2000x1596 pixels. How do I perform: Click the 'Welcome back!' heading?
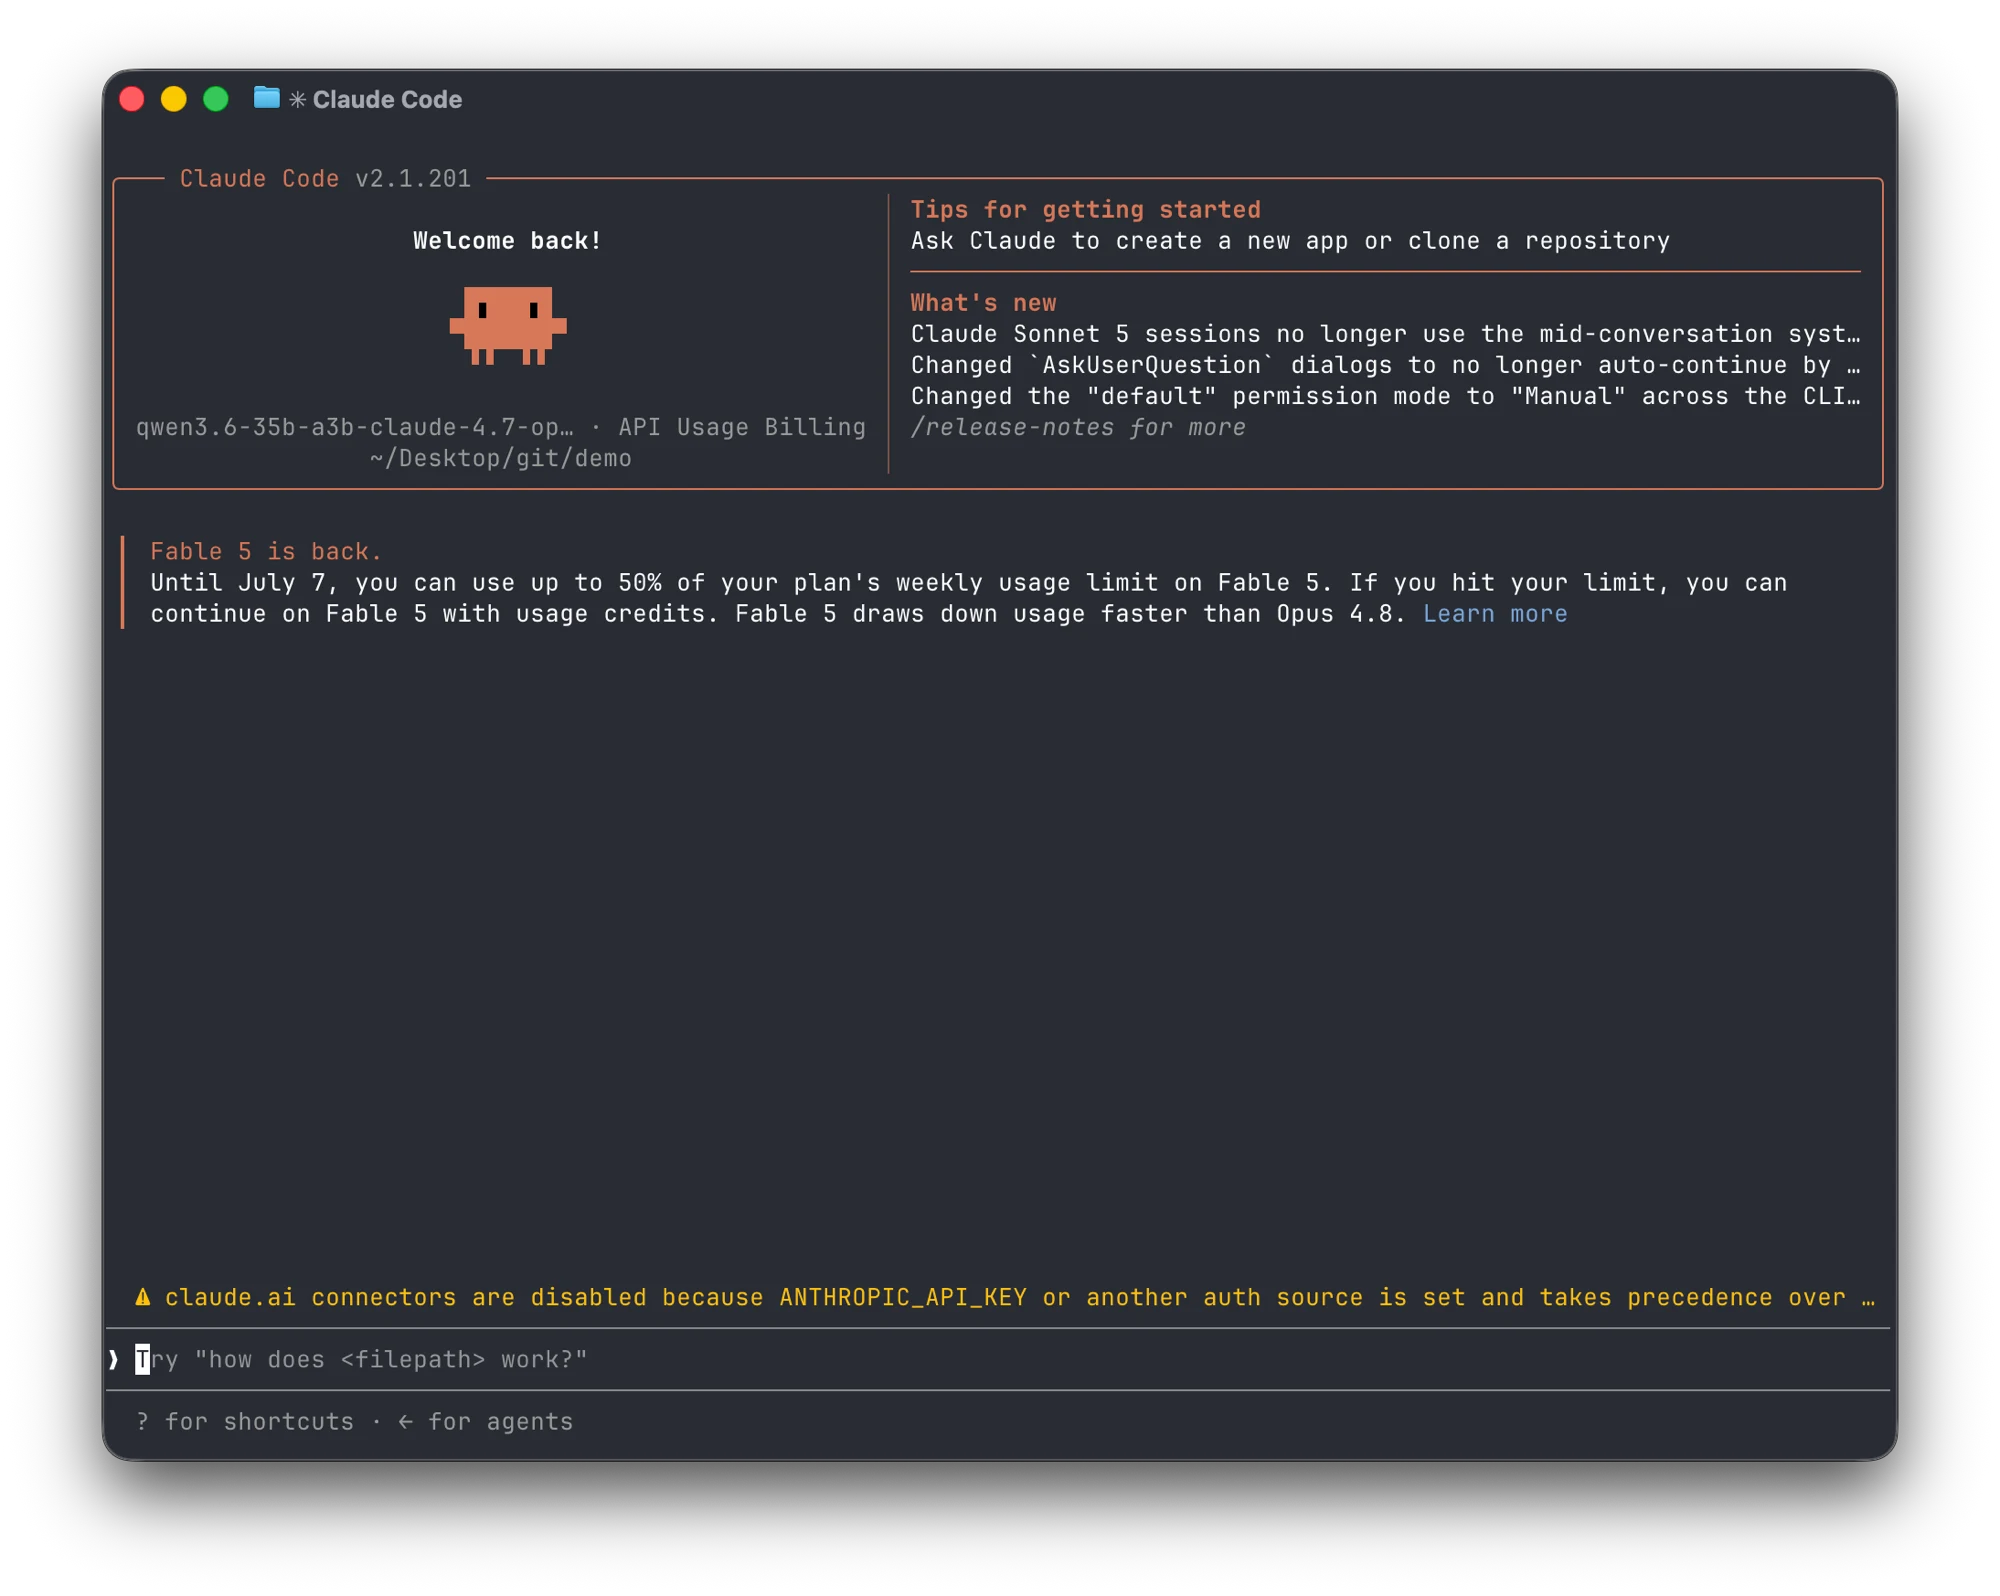(x=507, y=240)
